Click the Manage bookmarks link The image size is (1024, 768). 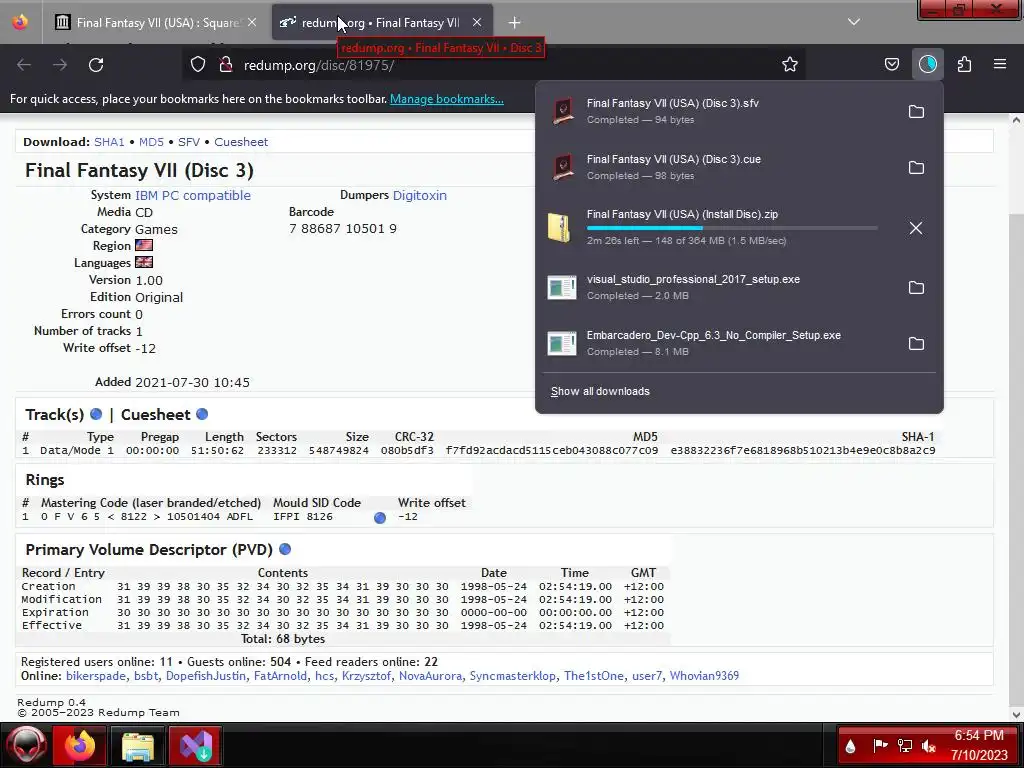(x=447, y=99)
